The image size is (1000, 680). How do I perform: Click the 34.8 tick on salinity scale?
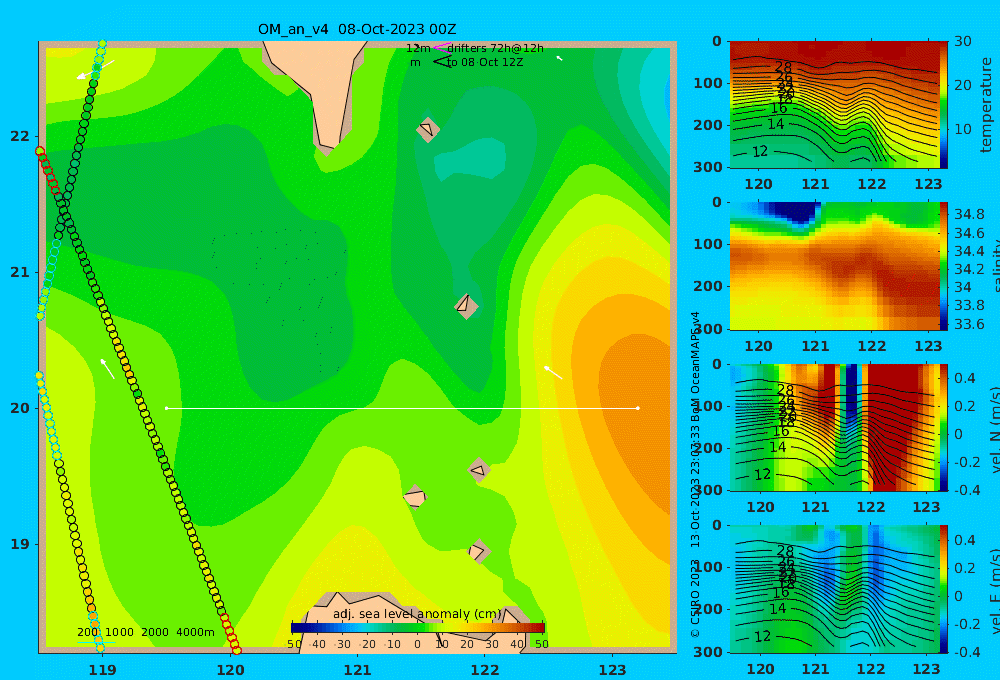coord(969,214)
